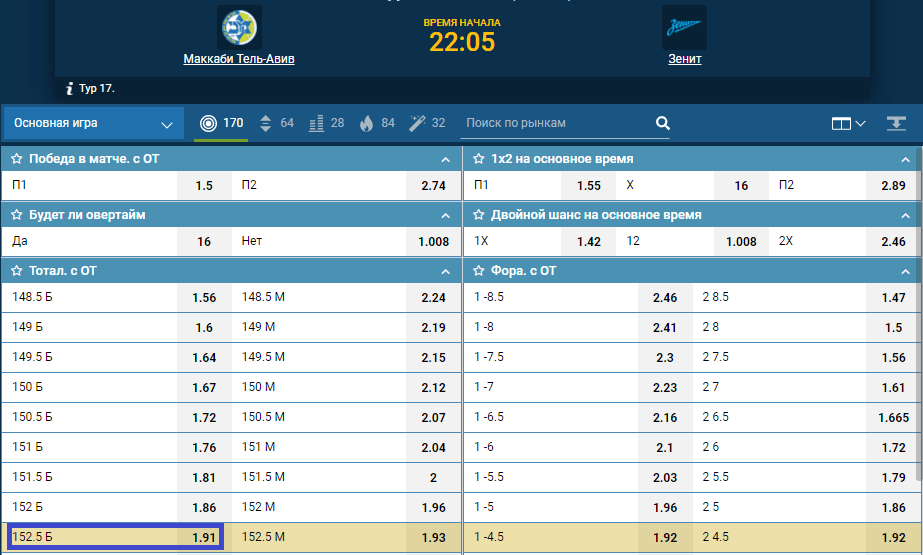Click the Тур 17. round text
Viewport: 923px width, 555px height.
pyautogui.click(x=97, y=88)
